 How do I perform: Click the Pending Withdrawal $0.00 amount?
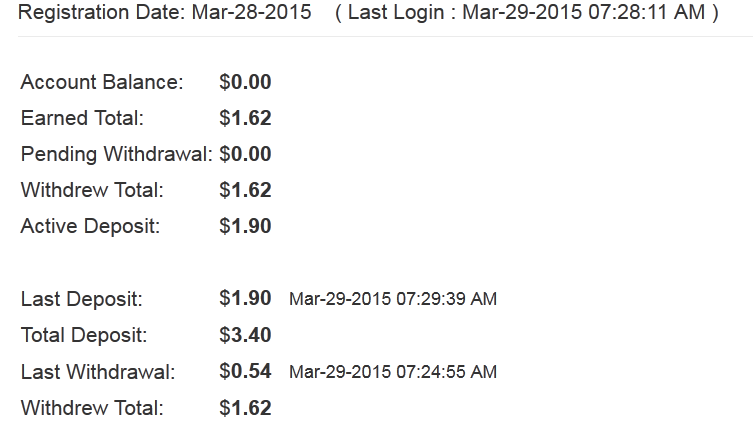point(245,154)
